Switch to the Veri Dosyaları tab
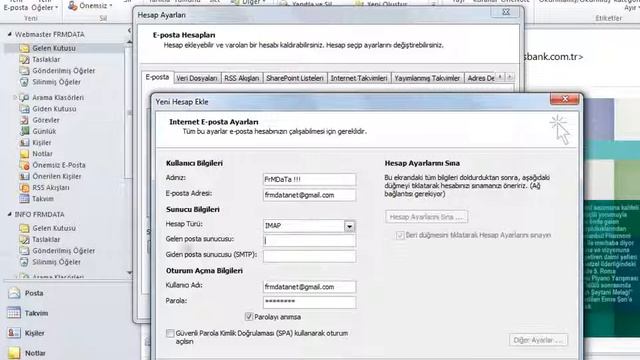This screenshot has width=640, height=360. pyautogui.click(x=197, y=78)
